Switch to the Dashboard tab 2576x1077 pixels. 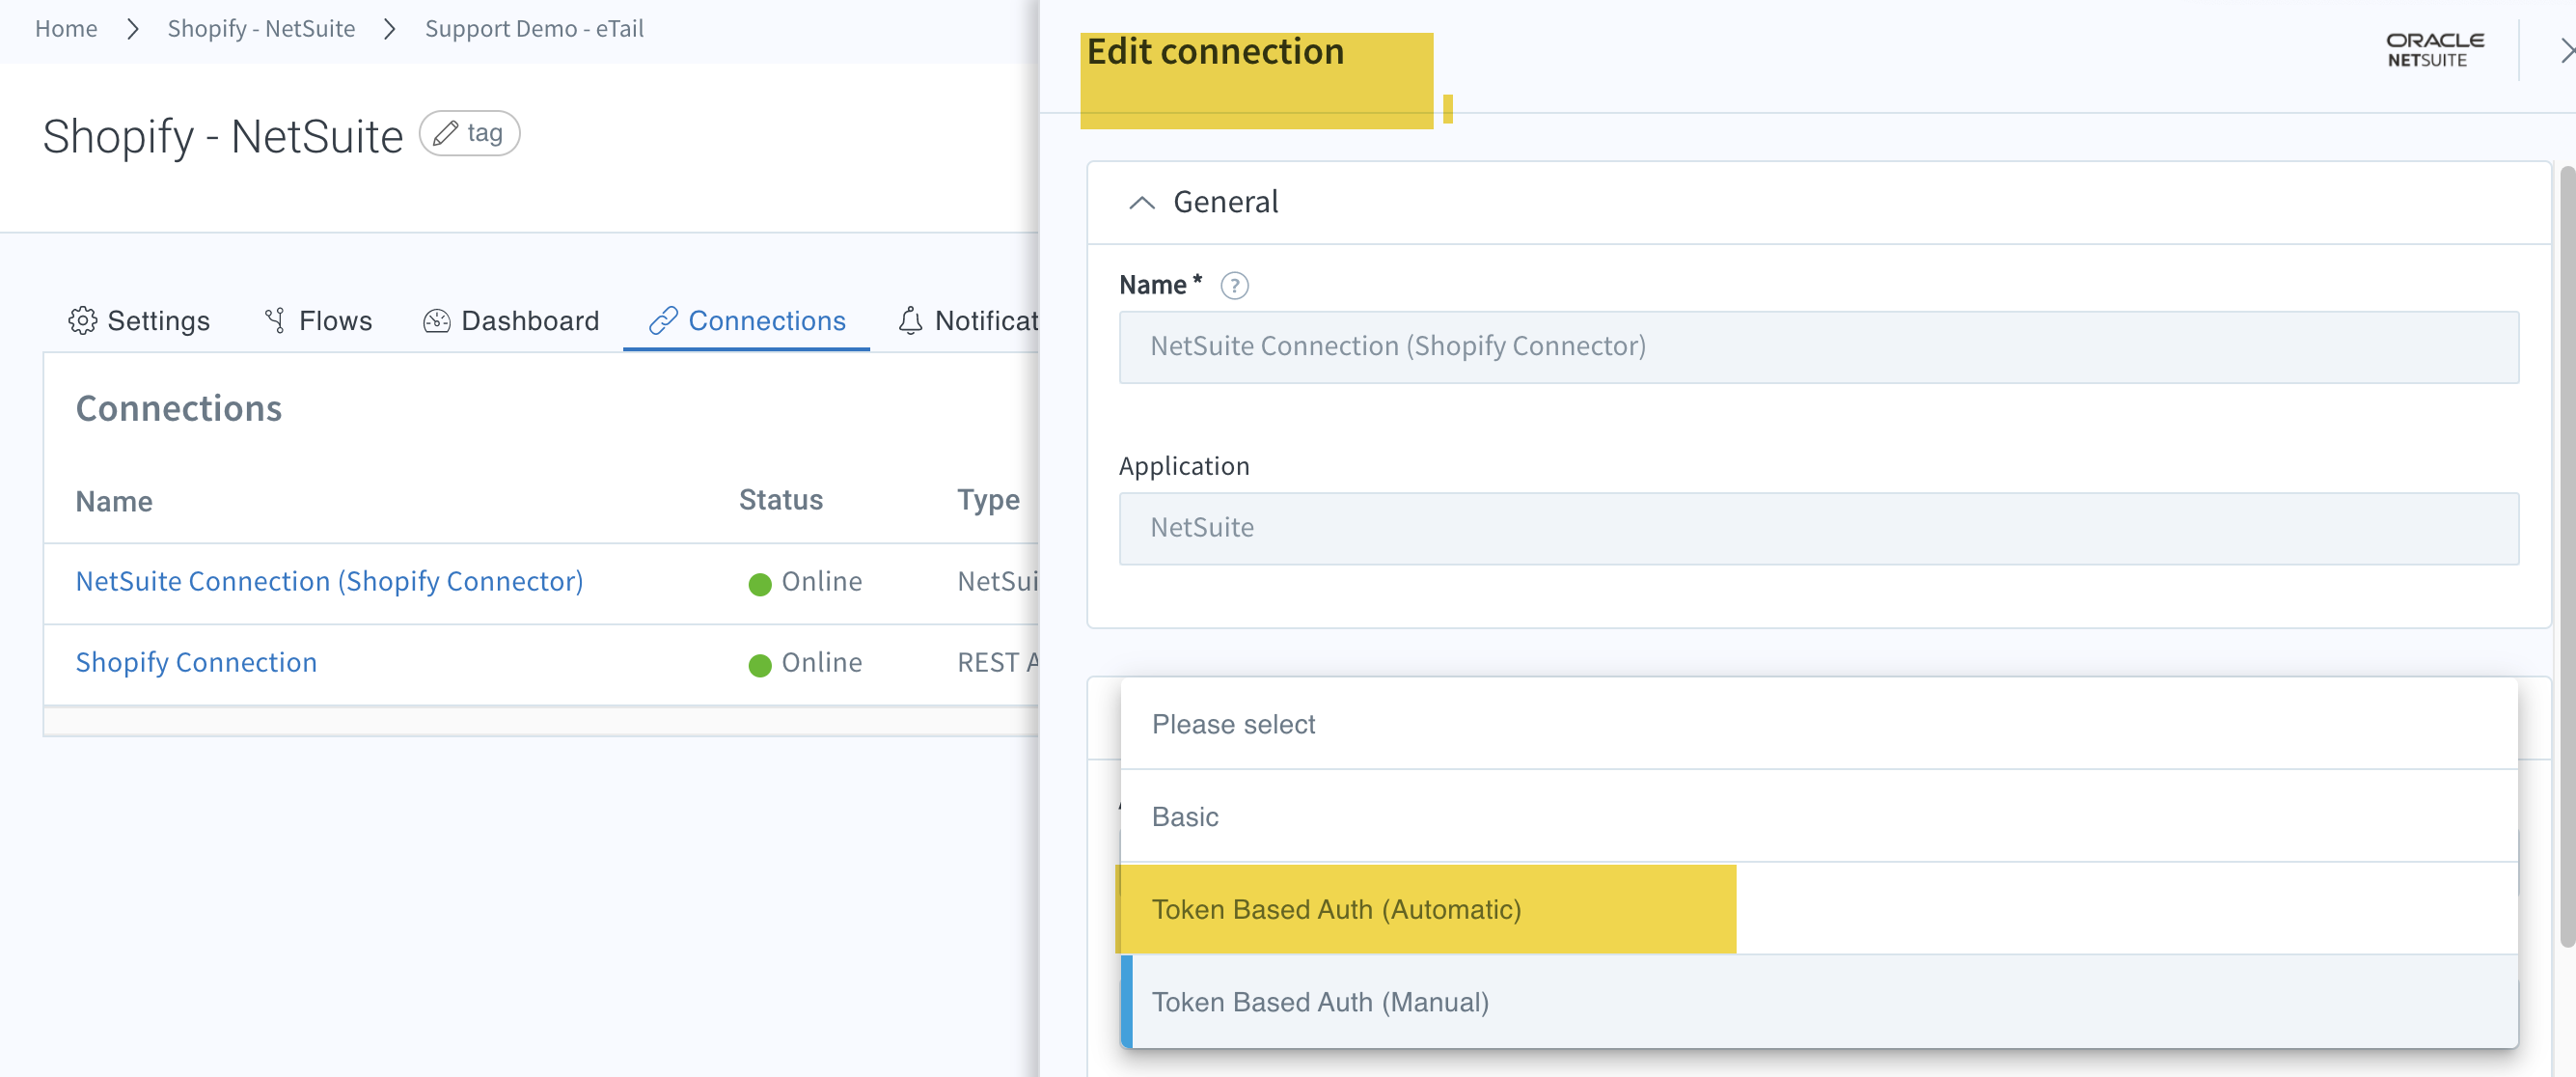click(511, 320)
